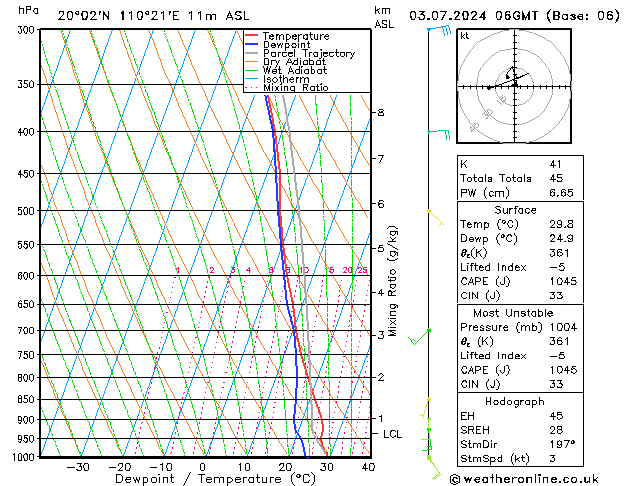
Task: Click the 3 km altitude axis label
Action: (x=381, y=335)
